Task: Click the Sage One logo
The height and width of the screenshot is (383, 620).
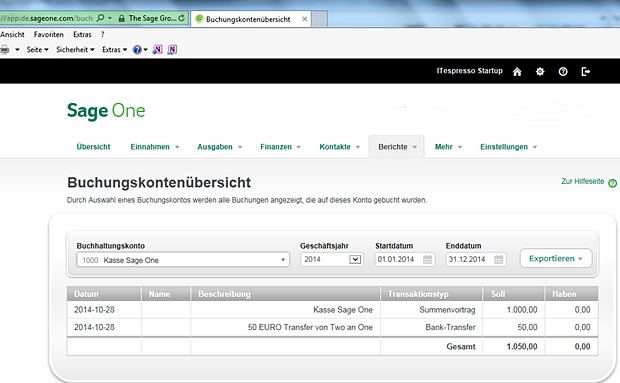Action: (x=106, y=111)
